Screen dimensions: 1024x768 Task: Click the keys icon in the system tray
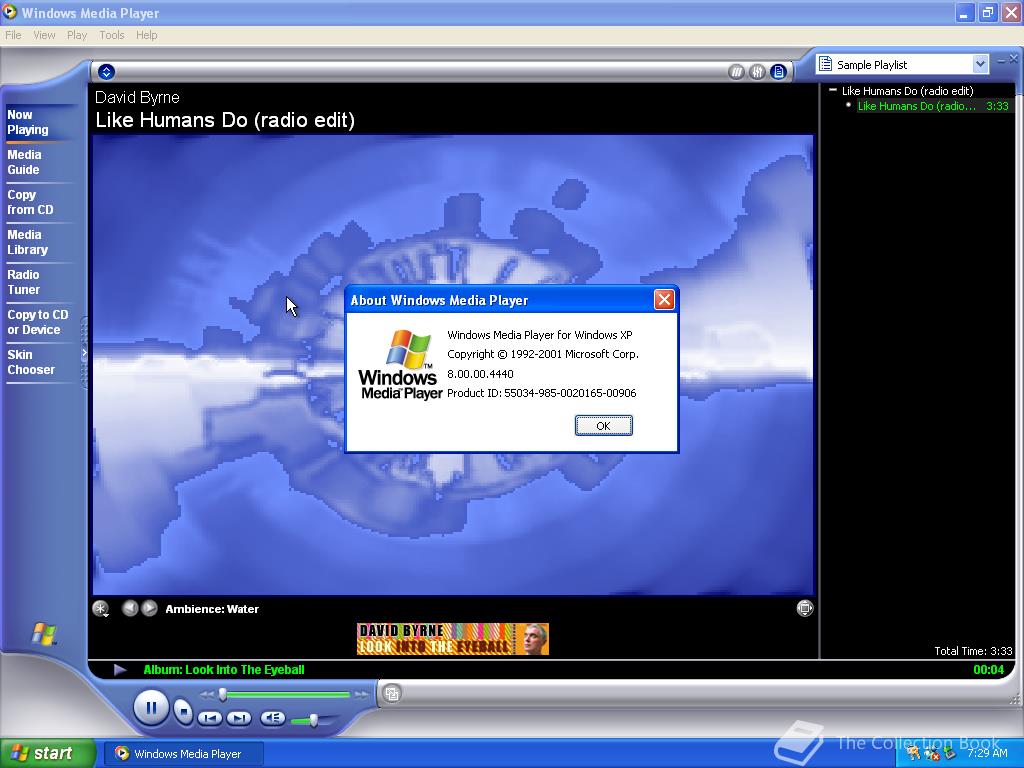tap(913, 753)
